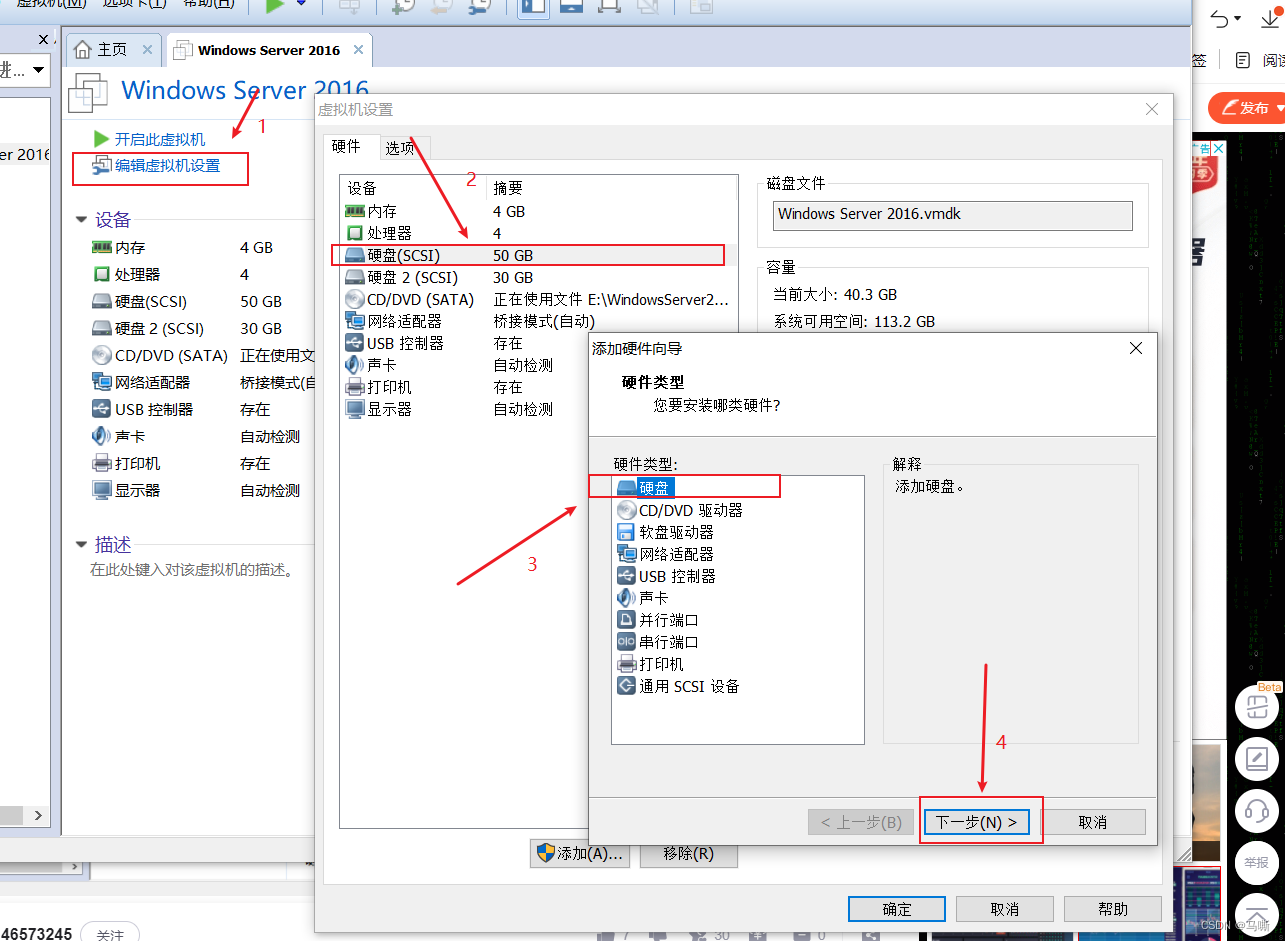Click 显示器 monitor icon in main window devices
The width and height of the screenshot is (1285, 941).
101,490
